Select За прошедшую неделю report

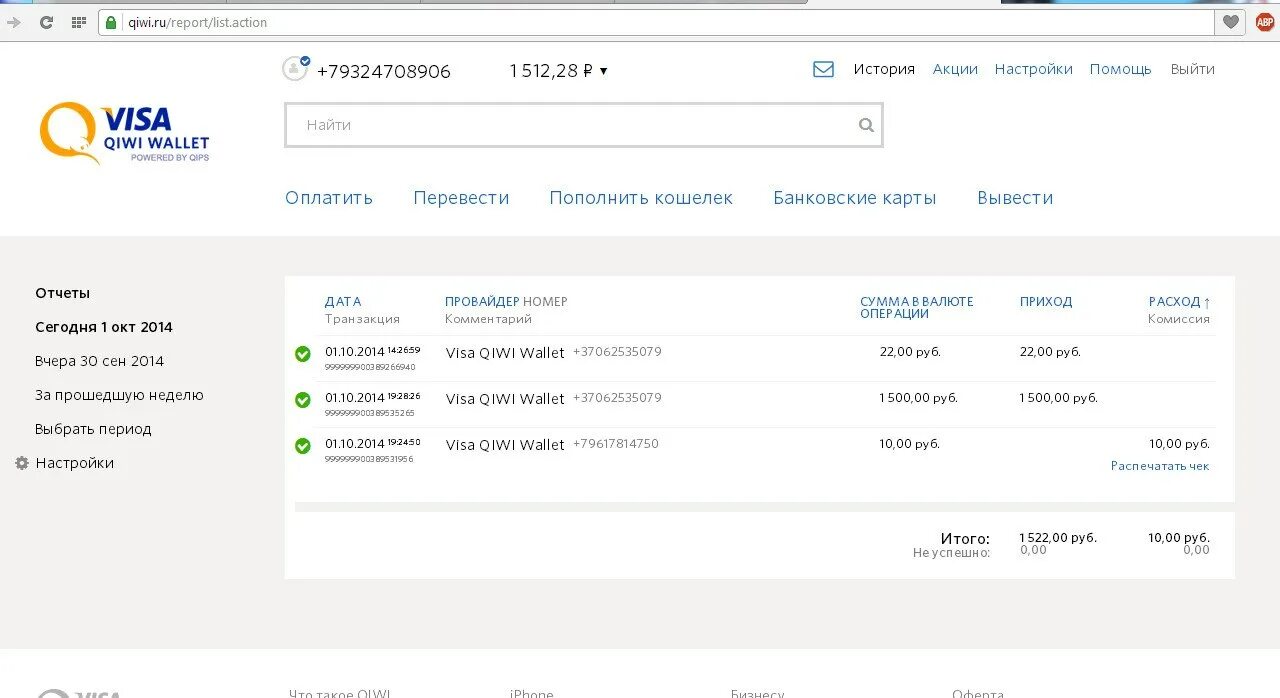(x=119, y=395)
